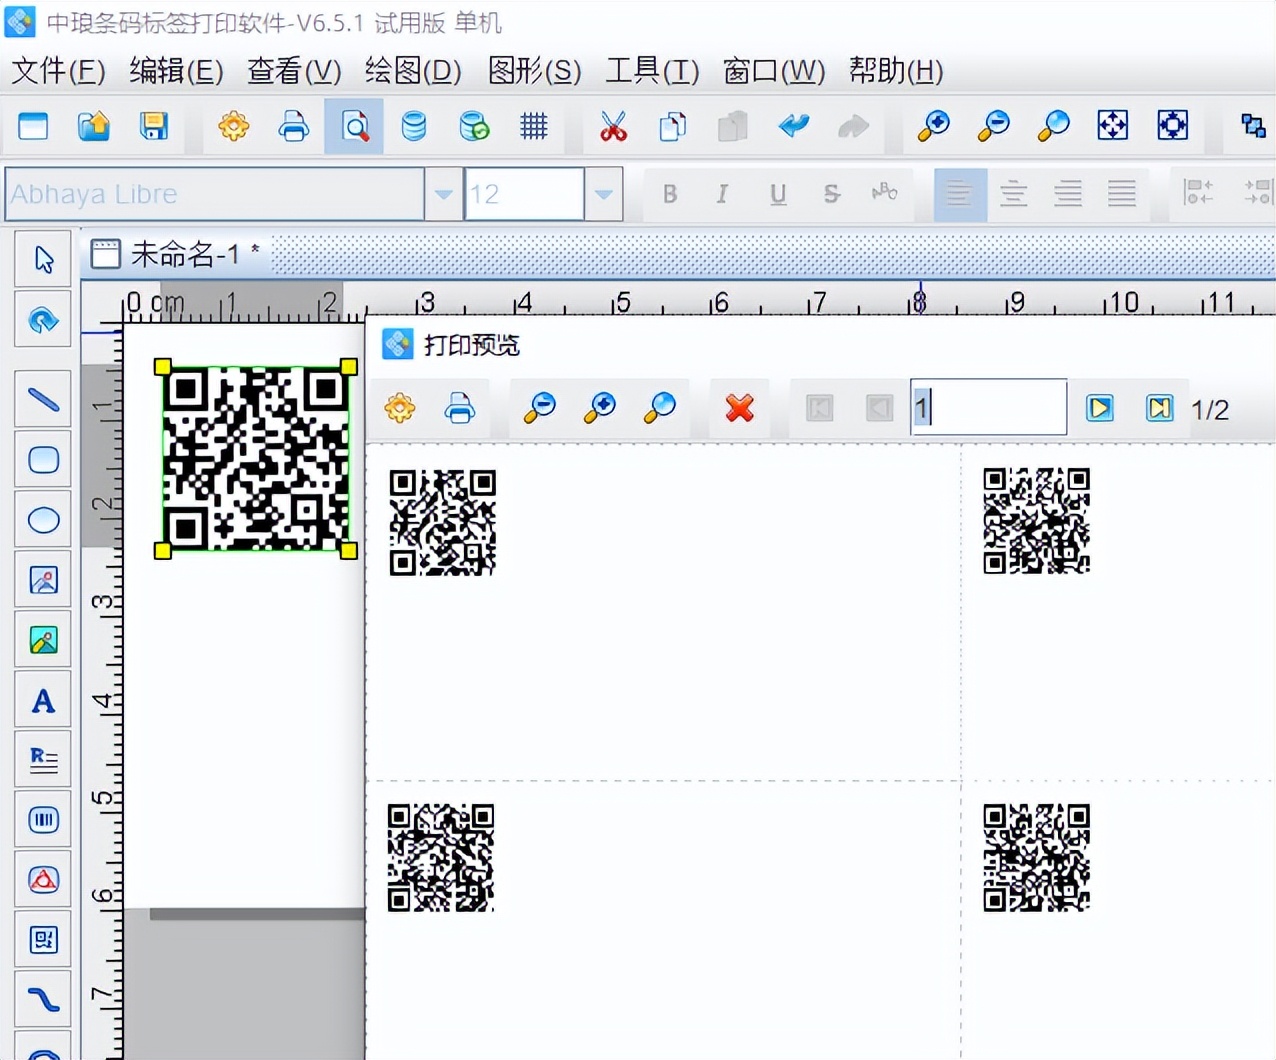Open database settings cylinder icon
This screenshot has height=1060, width=1276.
[414, 126]
